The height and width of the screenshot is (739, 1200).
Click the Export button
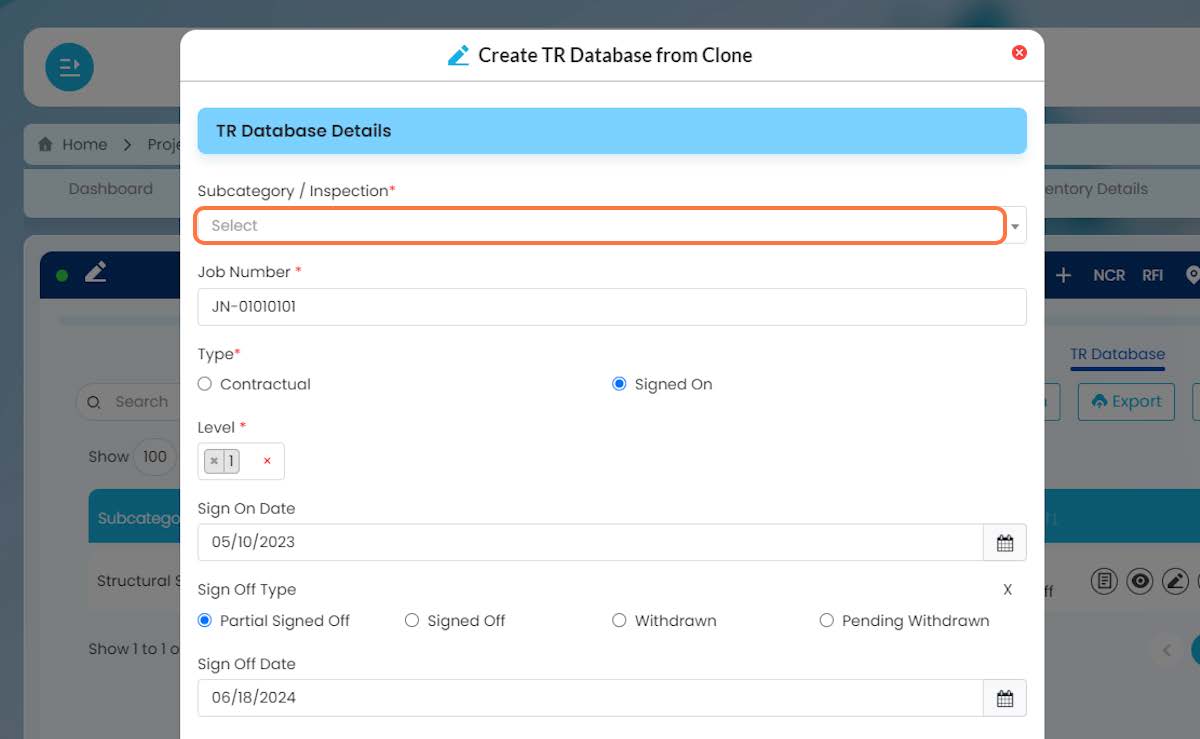pos(1126,401)
